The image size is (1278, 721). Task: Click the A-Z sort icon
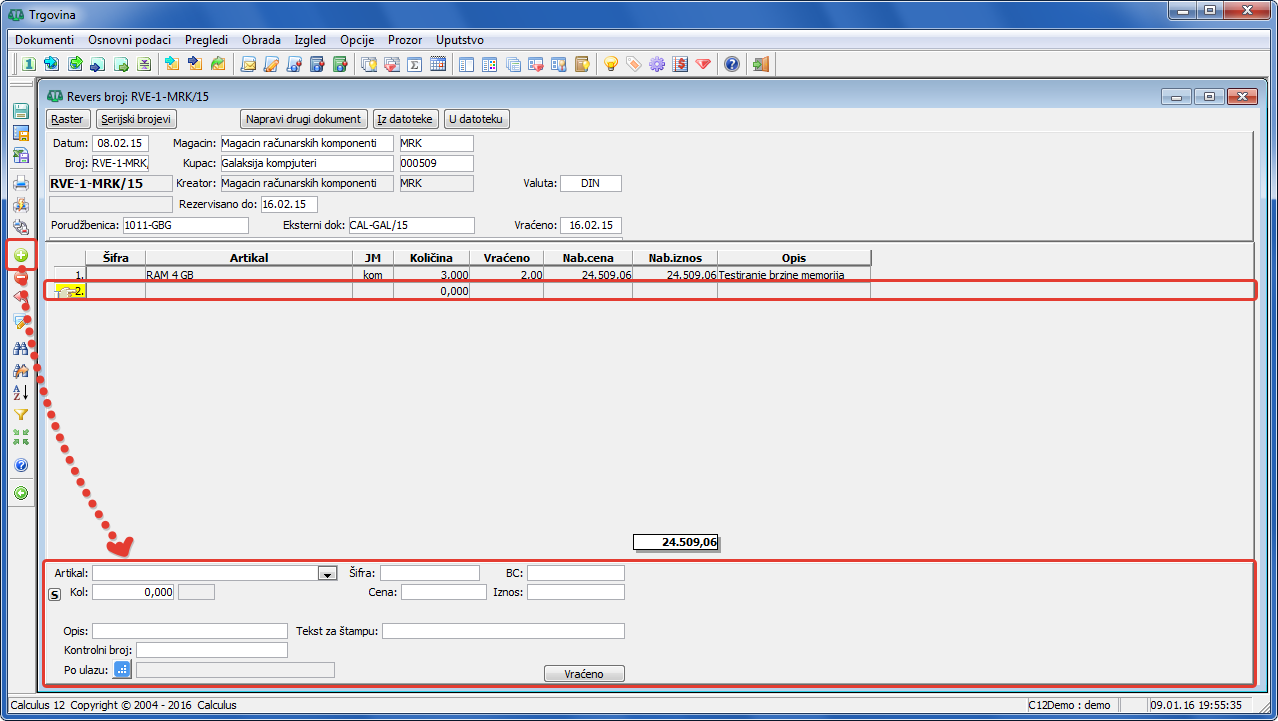pyautogui.click(x=21, y=393)
